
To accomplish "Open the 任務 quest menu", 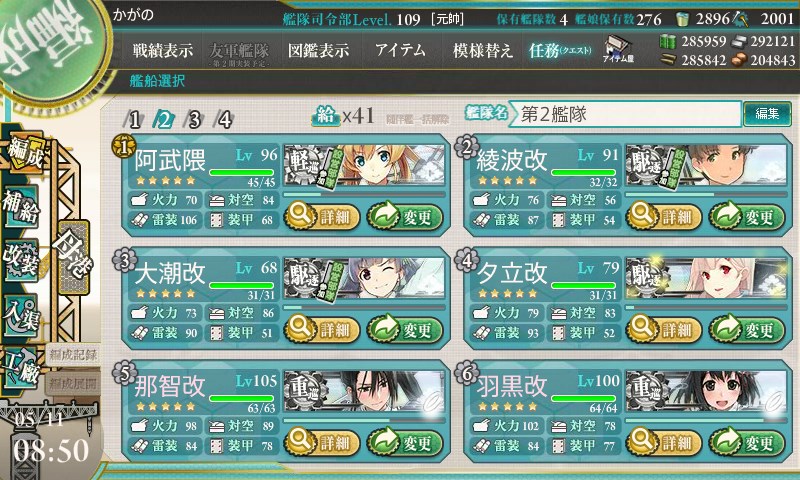I will click(x=560, y=50).
